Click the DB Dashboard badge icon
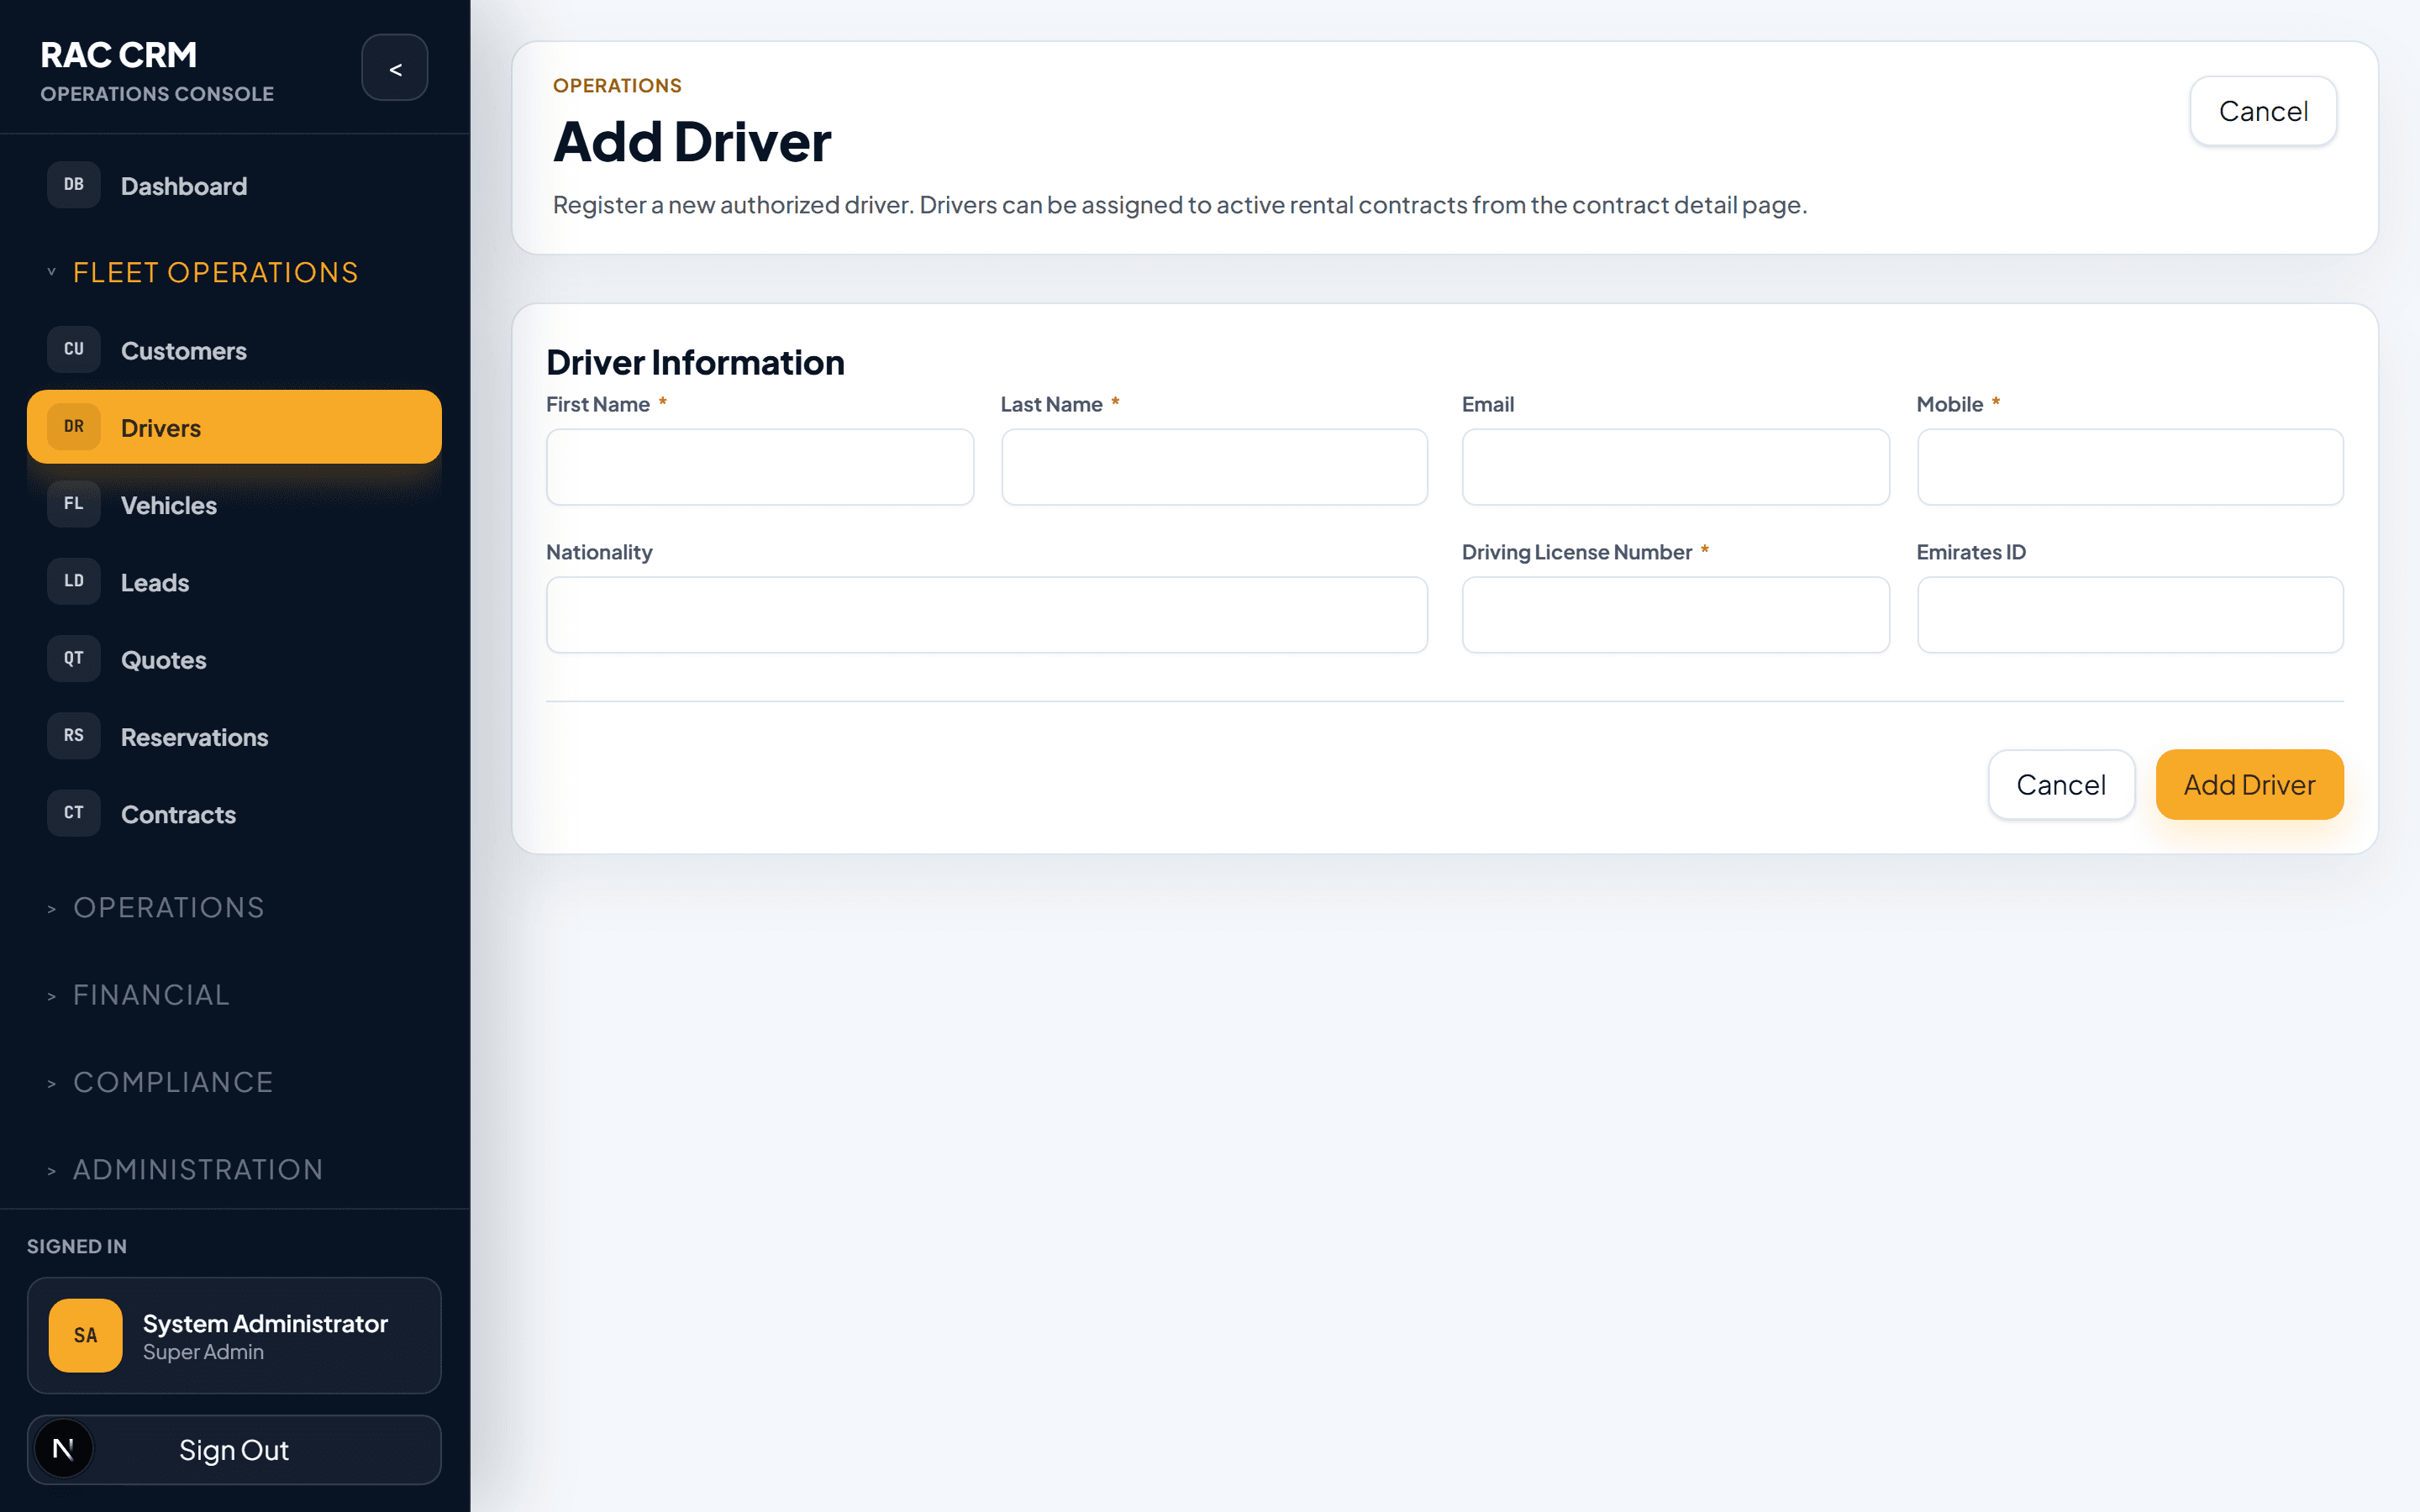Image resolution: width=2420 pixels, height=1512 pixels. (74, 185)
